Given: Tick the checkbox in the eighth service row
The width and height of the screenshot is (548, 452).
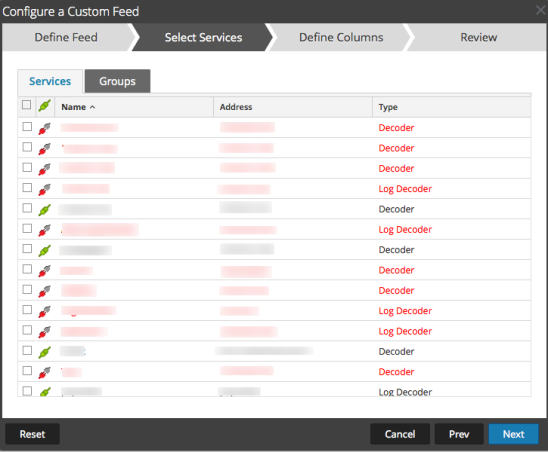Looking at the screenshot, I should pyautogui.click(x=27, y=269).
